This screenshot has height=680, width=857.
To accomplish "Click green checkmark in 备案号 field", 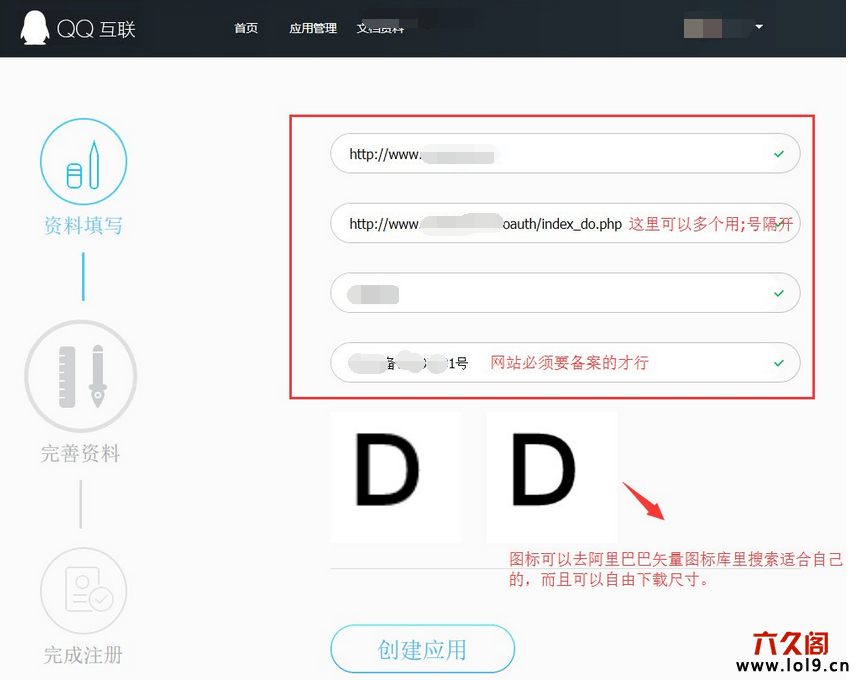I will pos(778,363).
